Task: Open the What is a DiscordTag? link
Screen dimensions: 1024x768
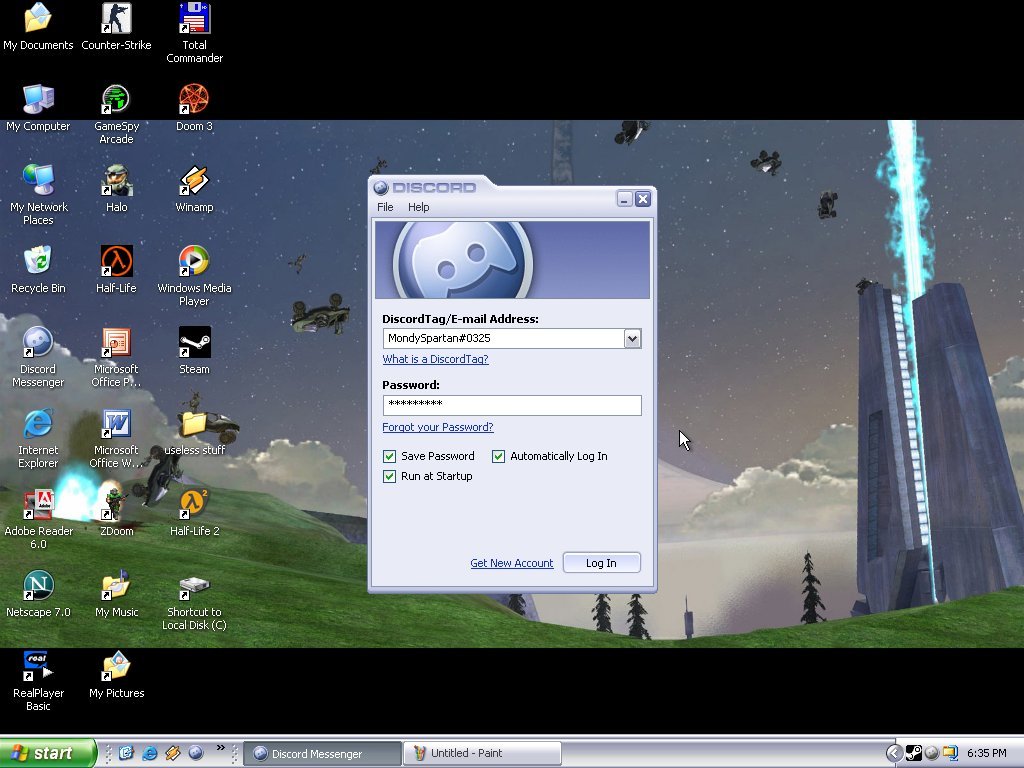Action: click(x=435, y=359)
